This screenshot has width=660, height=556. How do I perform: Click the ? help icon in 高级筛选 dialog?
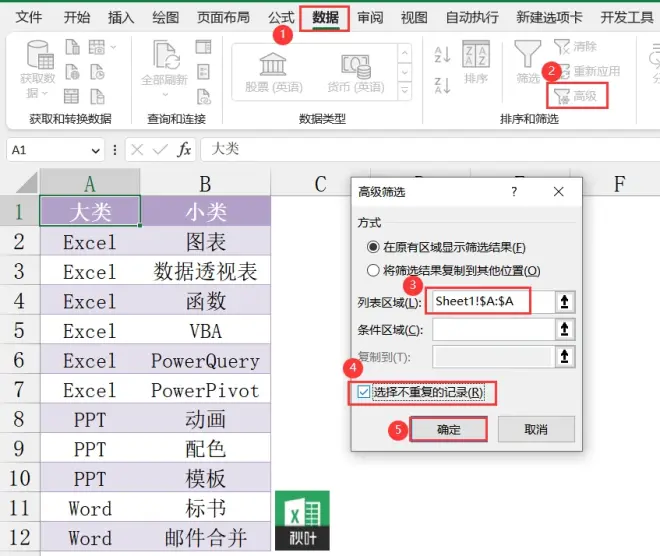(x=514, y=192)
